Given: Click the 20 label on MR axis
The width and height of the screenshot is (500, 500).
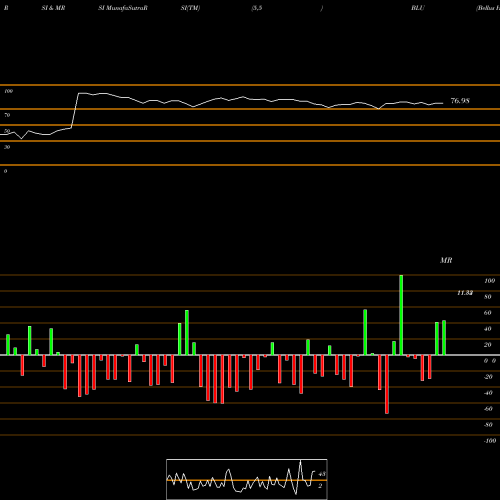Looking at the screenshot, I should (488, 345).
